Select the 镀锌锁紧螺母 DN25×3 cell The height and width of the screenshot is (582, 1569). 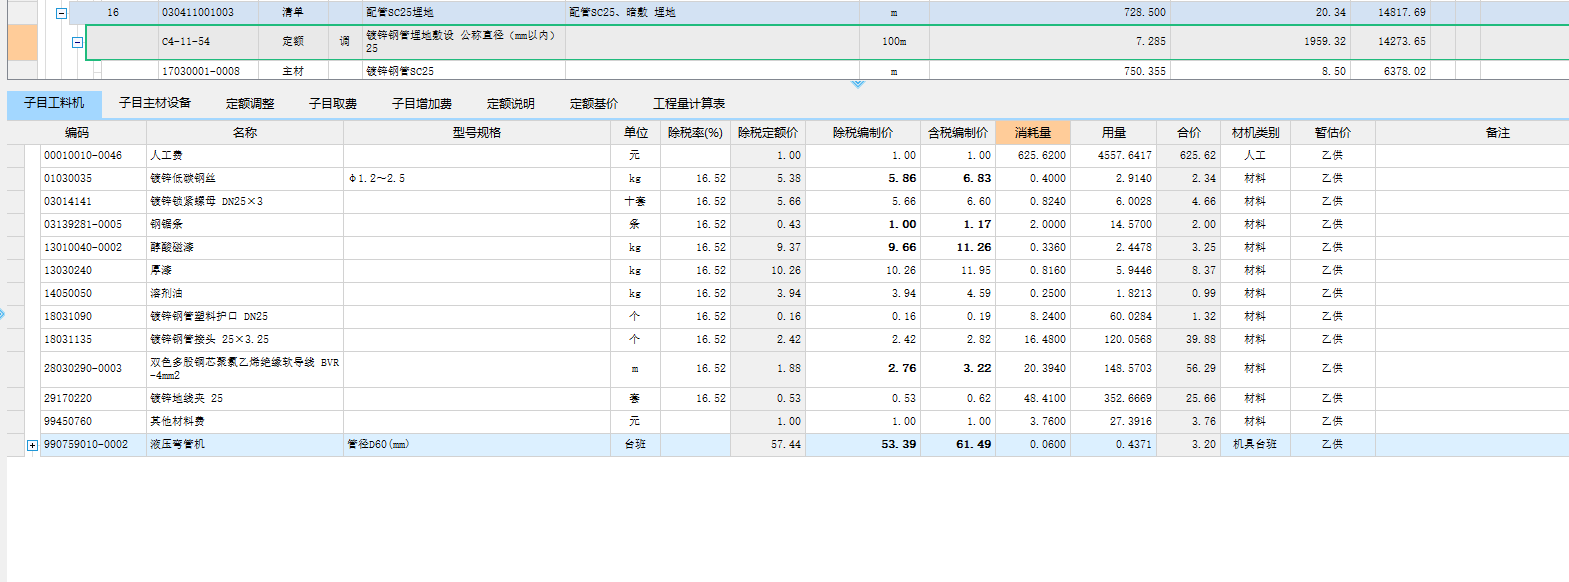[x=245, y=201]
